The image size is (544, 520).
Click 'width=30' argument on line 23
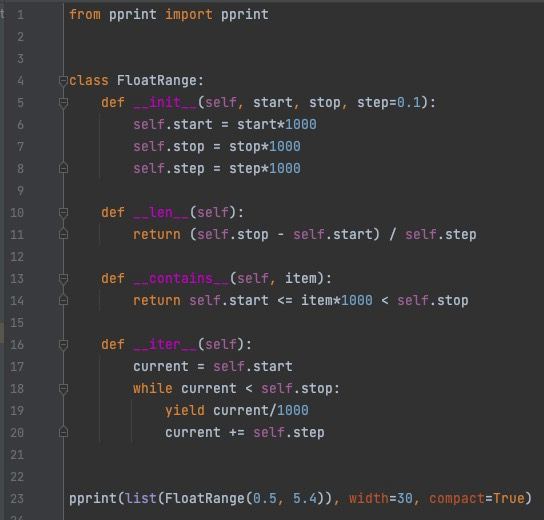click(381, 499)
